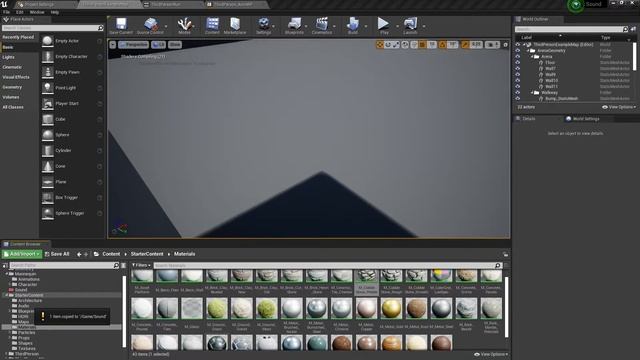Click the Content breadcrumb path
Screen dimensions: 640x360
coord(111,254)
